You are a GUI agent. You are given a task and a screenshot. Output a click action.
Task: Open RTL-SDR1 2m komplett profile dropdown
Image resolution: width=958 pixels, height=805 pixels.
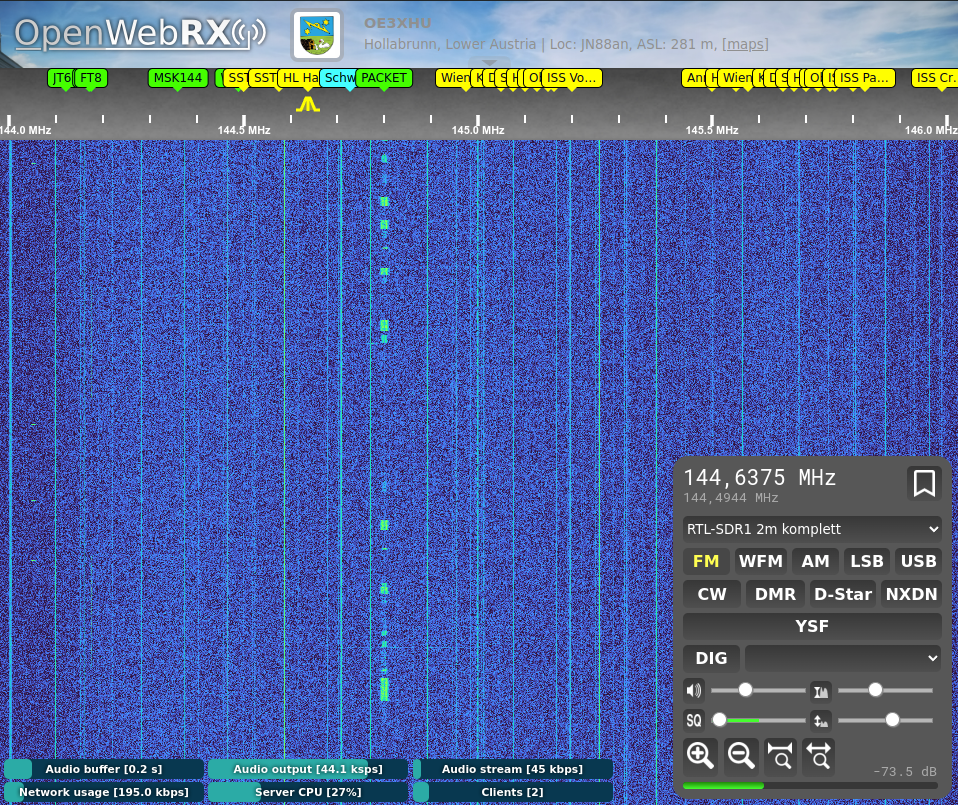click(812, 529)
